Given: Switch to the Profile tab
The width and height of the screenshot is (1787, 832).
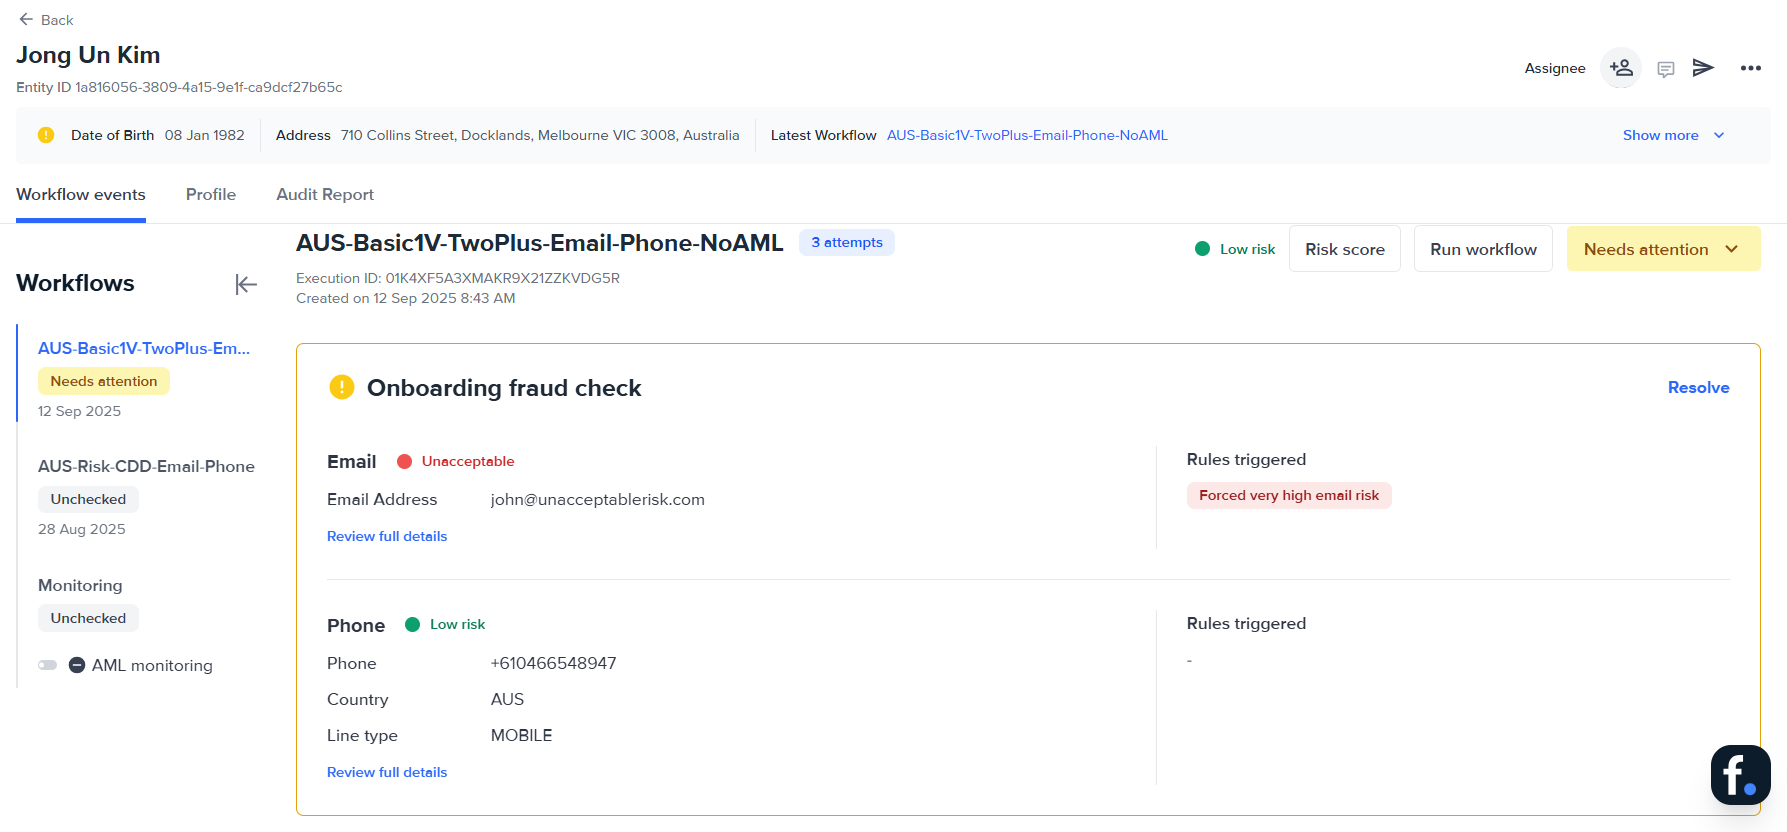Looking at the screenshot, I should click(211, 194).
